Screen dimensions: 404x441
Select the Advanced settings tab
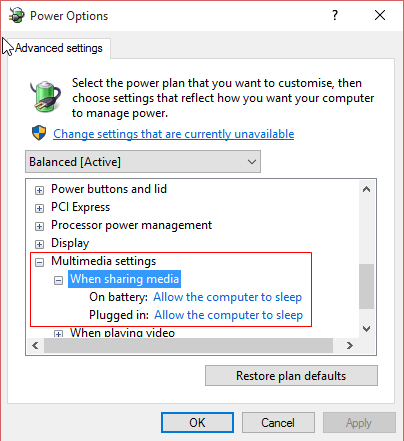point(59,48)
